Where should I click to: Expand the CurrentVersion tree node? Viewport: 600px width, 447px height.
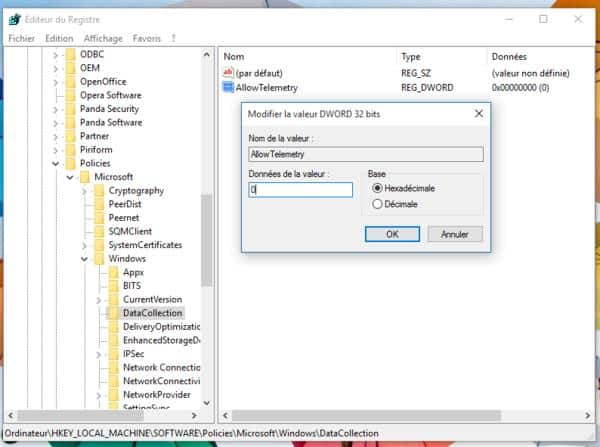[99, 300]
